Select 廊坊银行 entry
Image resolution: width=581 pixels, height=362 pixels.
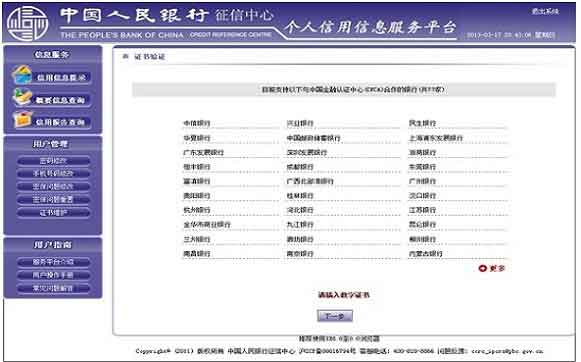tap(300, 239)
